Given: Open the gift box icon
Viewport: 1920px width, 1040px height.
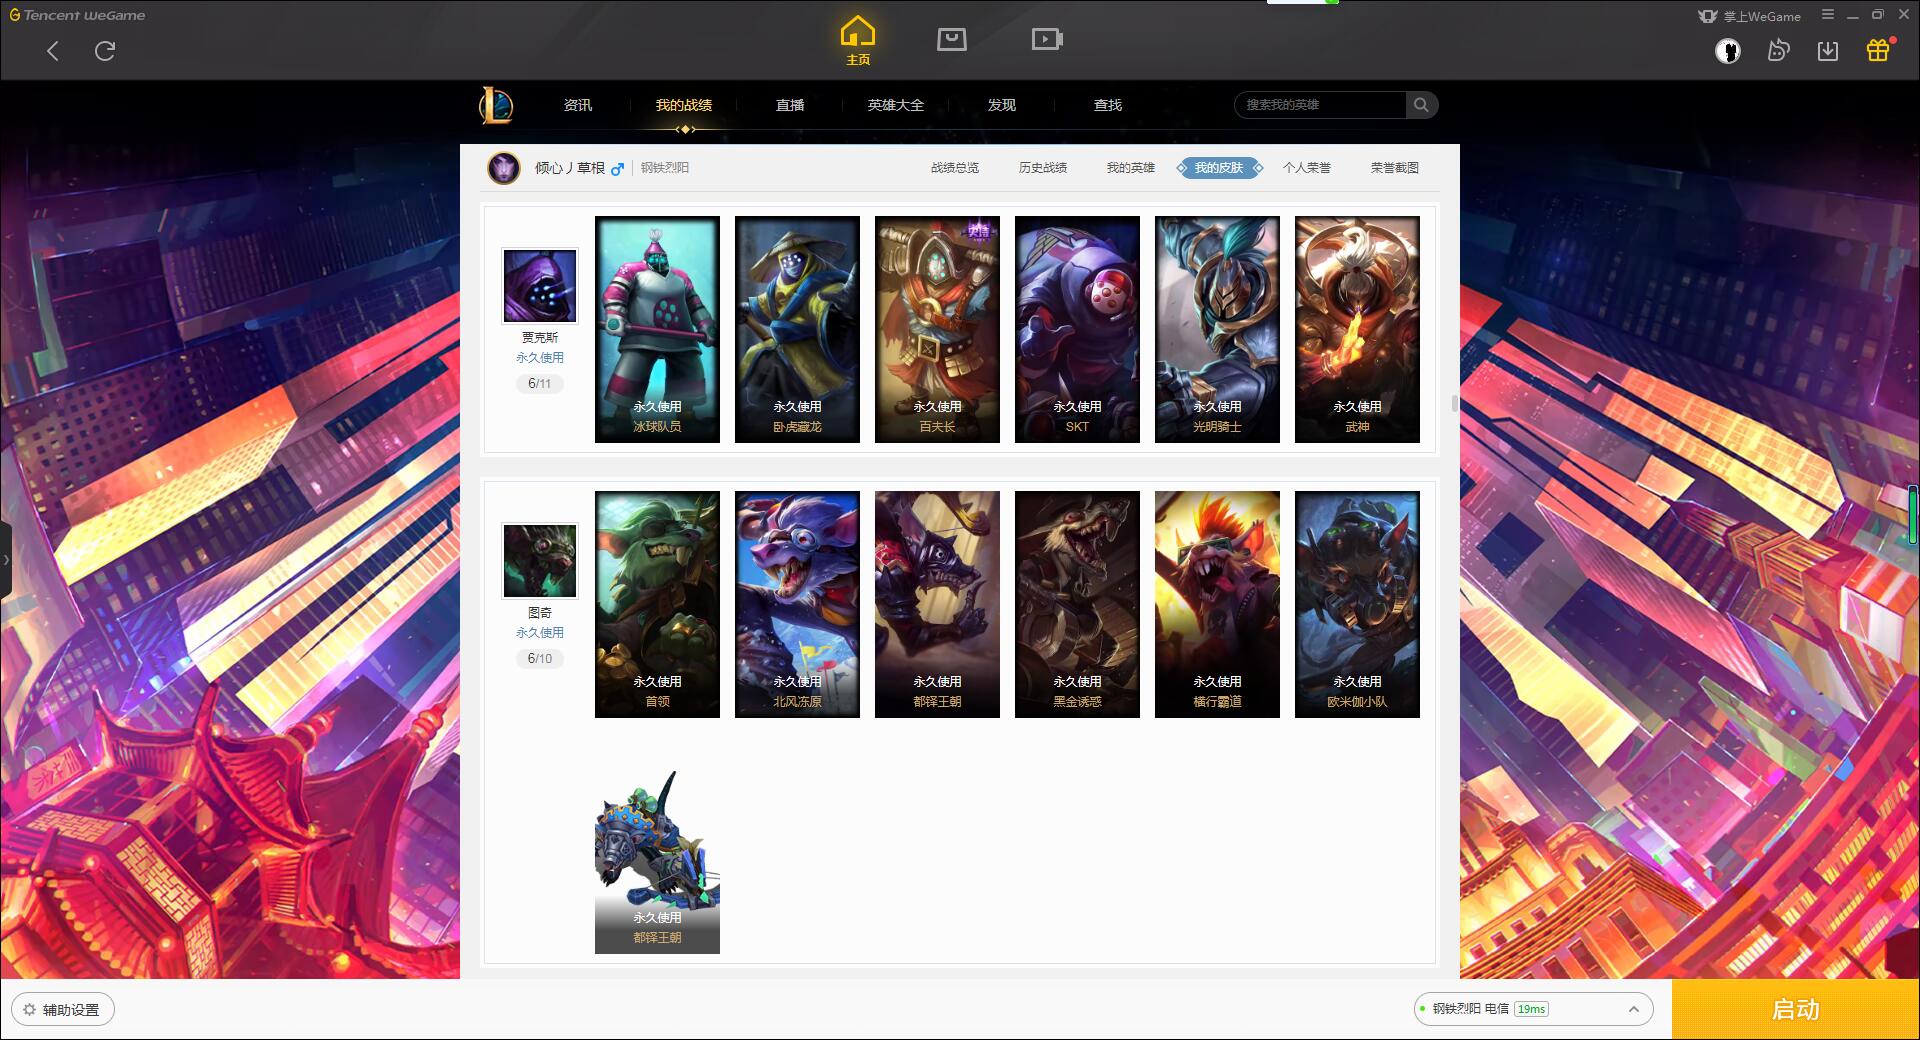Looking at the screenshot, I should pyautogui.click(x=1879, y=50).
